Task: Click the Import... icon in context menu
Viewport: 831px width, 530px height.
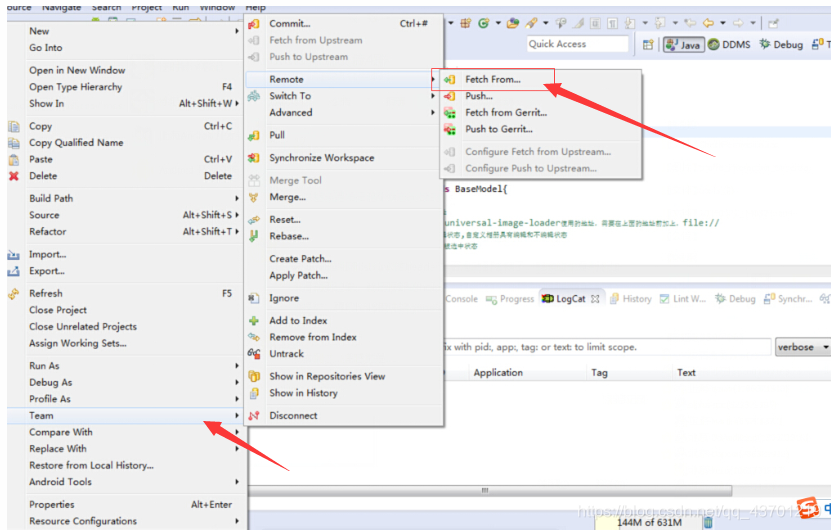Action: coord(14,255)
